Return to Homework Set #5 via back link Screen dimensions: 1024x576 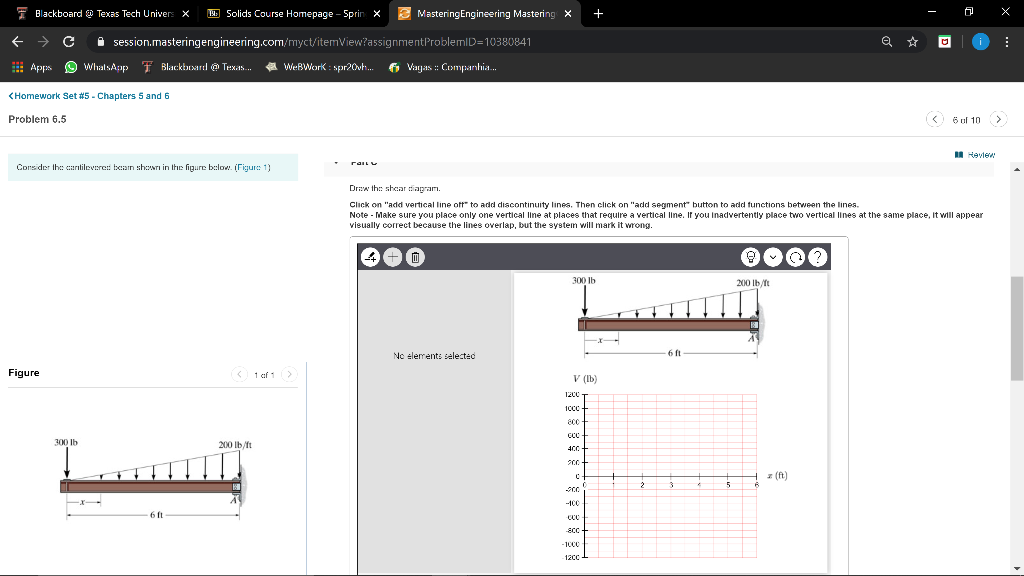(88, 95)
